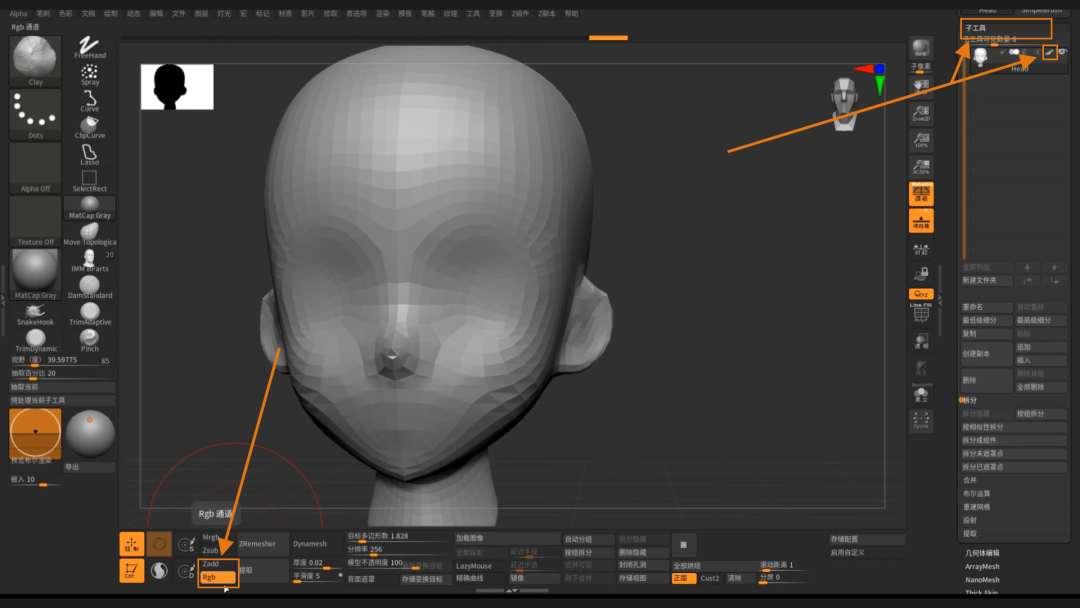The image size is (1080, 608).
Task: Click the Head subtool thumbnail
Action: click(979, 56)
